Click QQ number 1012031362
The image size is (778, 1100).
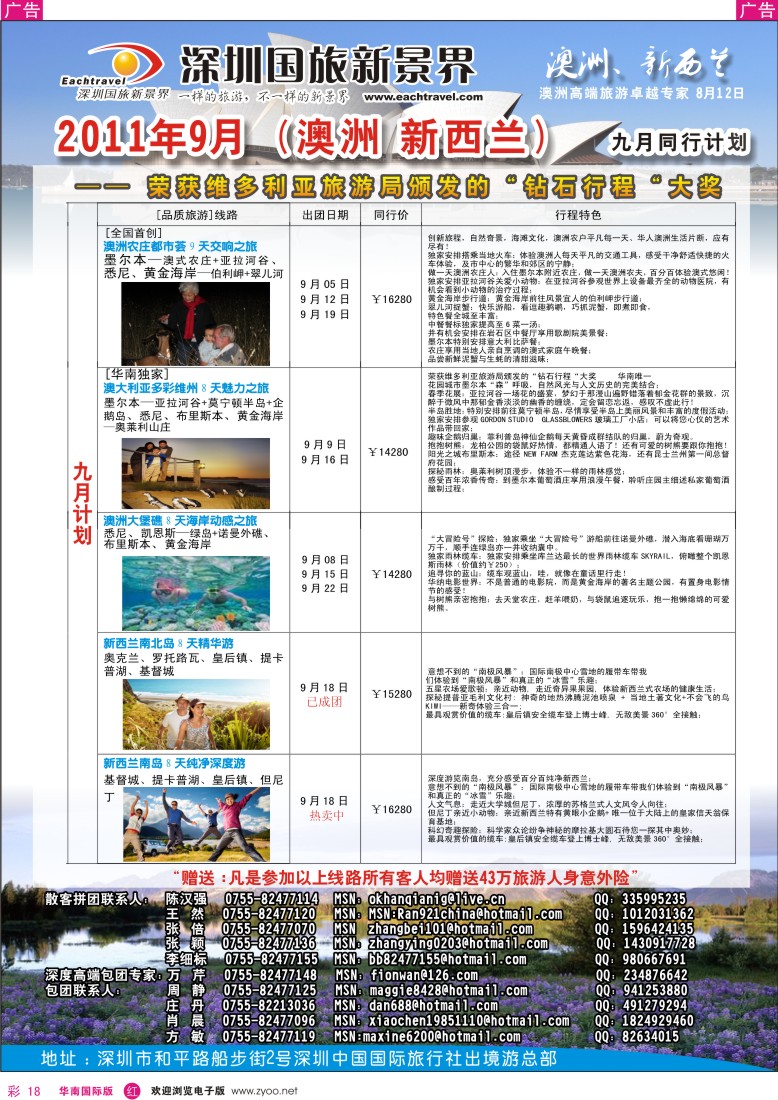coord(658,914)
